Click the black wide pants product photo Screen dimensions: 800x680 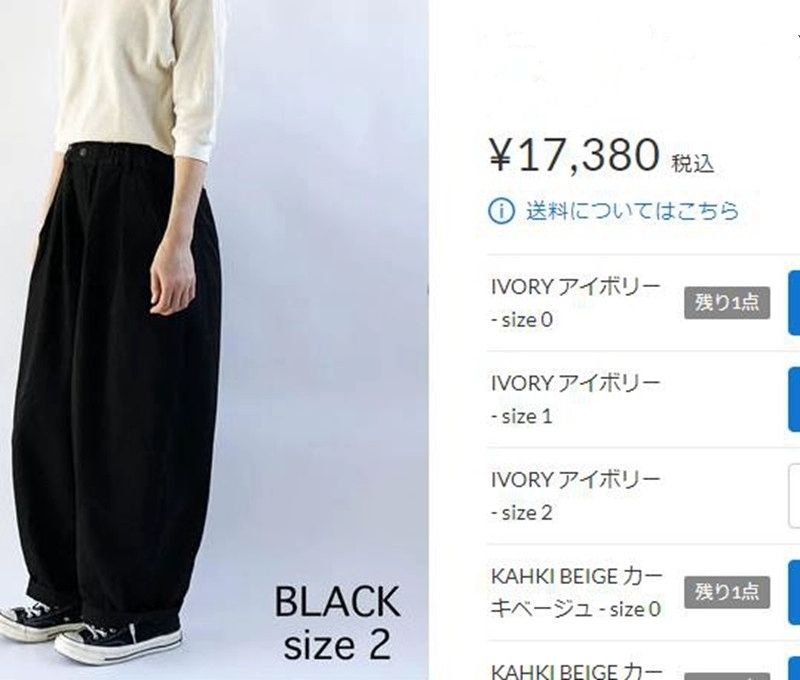pyautogui.click(x=214, y=340)
